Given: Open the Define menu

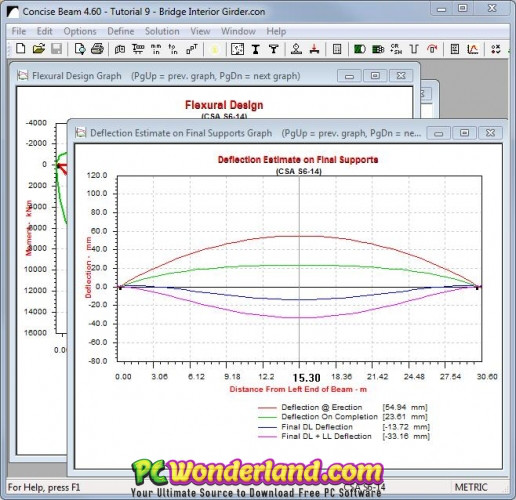Looking at the screenshot, I should (x=121, y=31).
